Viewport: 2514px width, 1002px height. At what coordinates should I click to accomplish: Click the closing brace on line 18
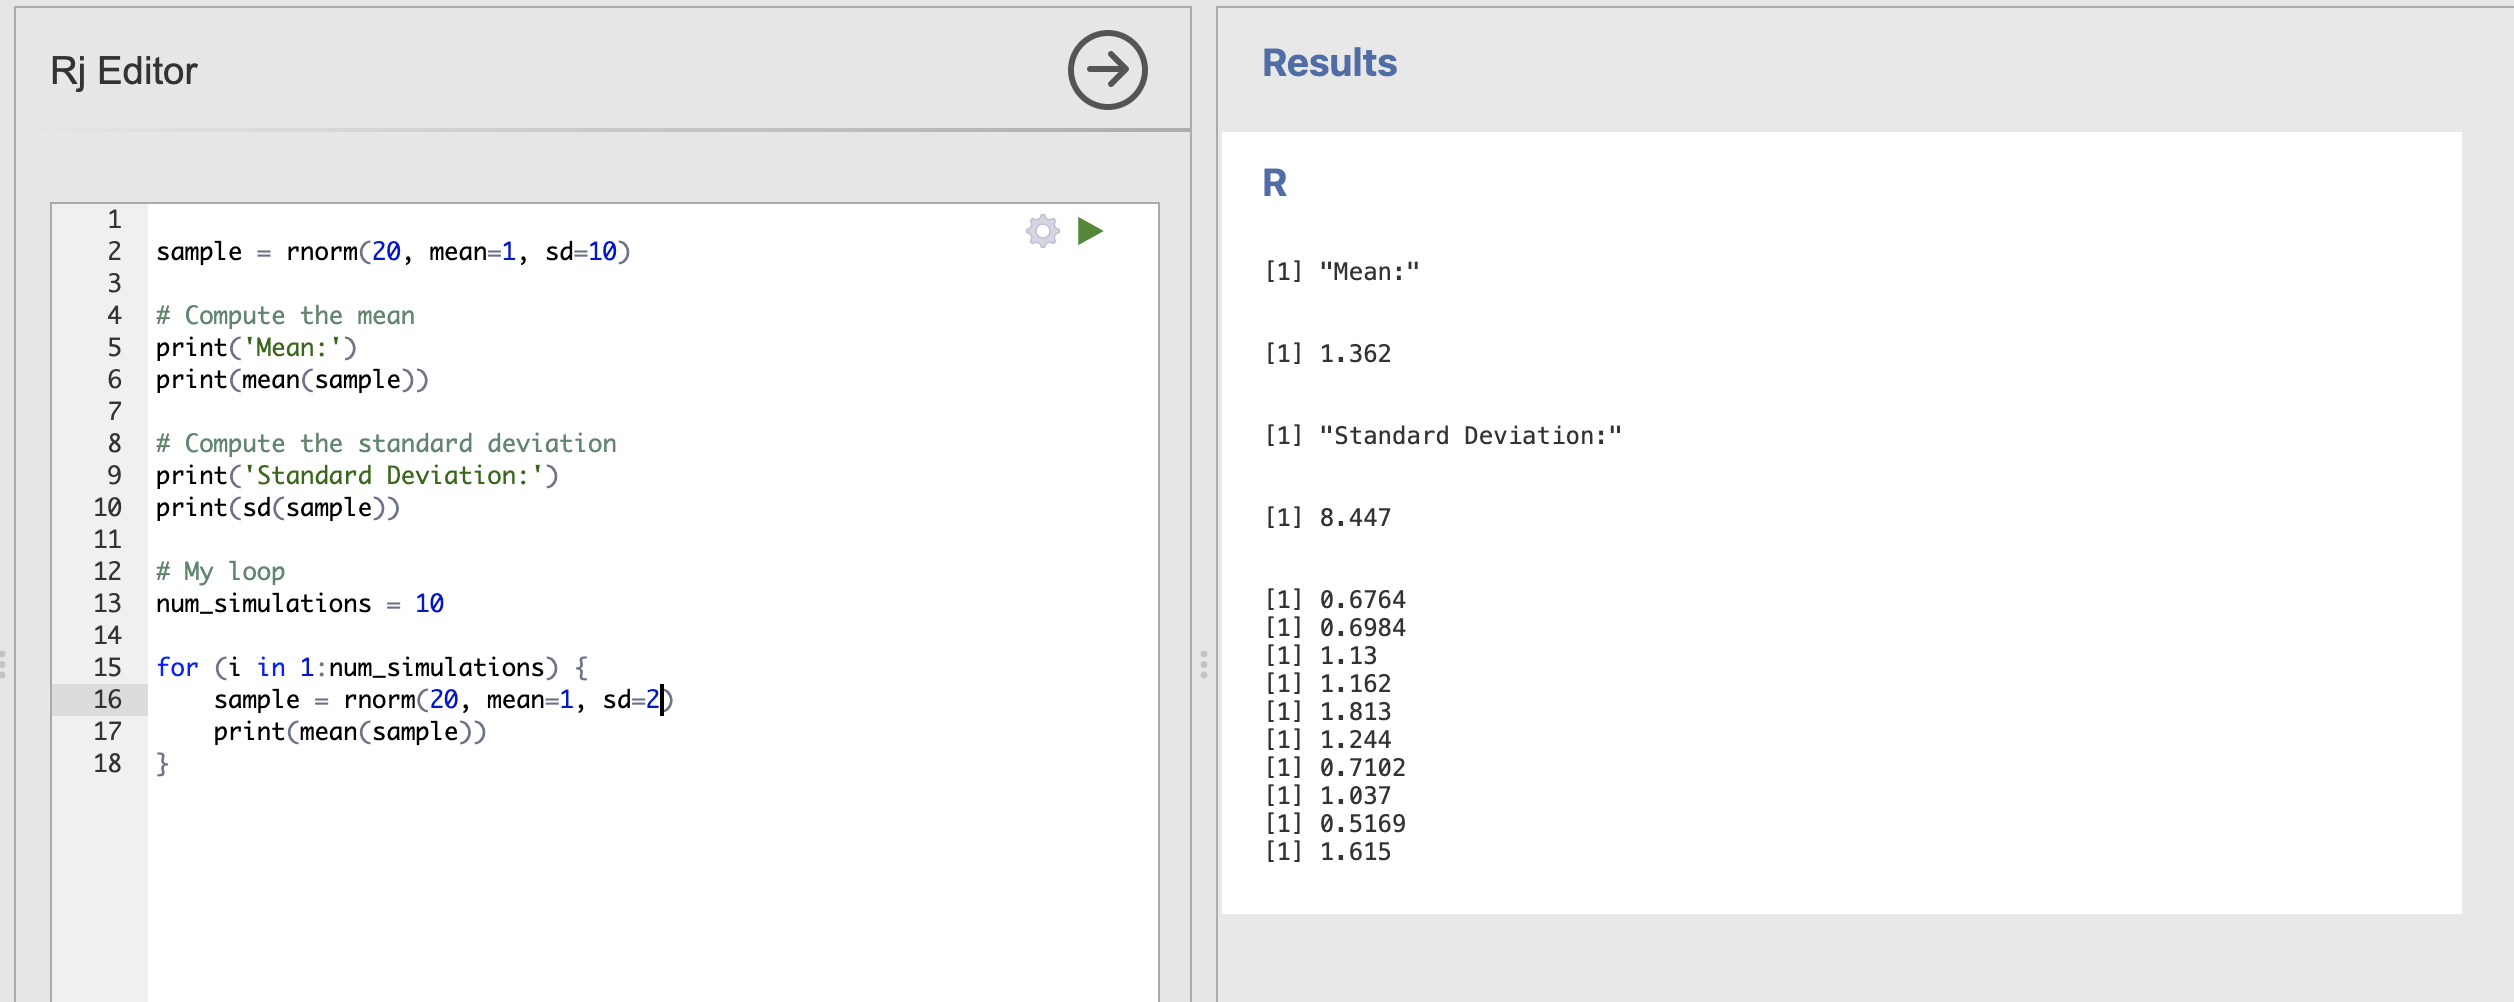pyautogui.click(x=162, y=764)
